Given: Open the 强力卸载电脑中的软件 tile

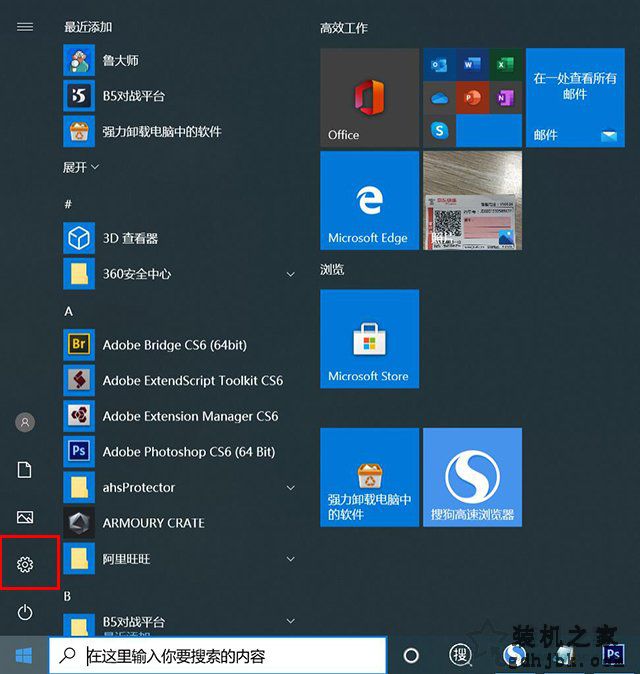Looking at the screenshot, I should 369,477.
